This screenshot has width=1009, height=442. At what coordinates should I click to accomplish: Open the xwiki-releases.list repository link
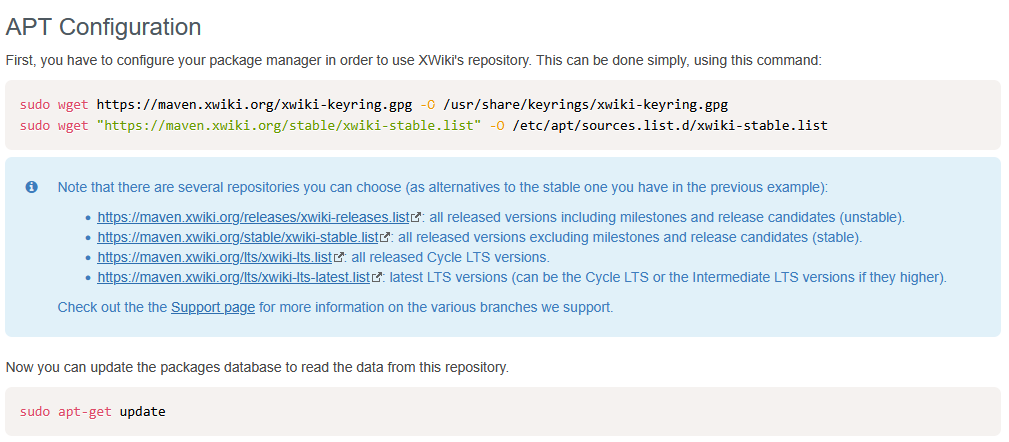254,218
